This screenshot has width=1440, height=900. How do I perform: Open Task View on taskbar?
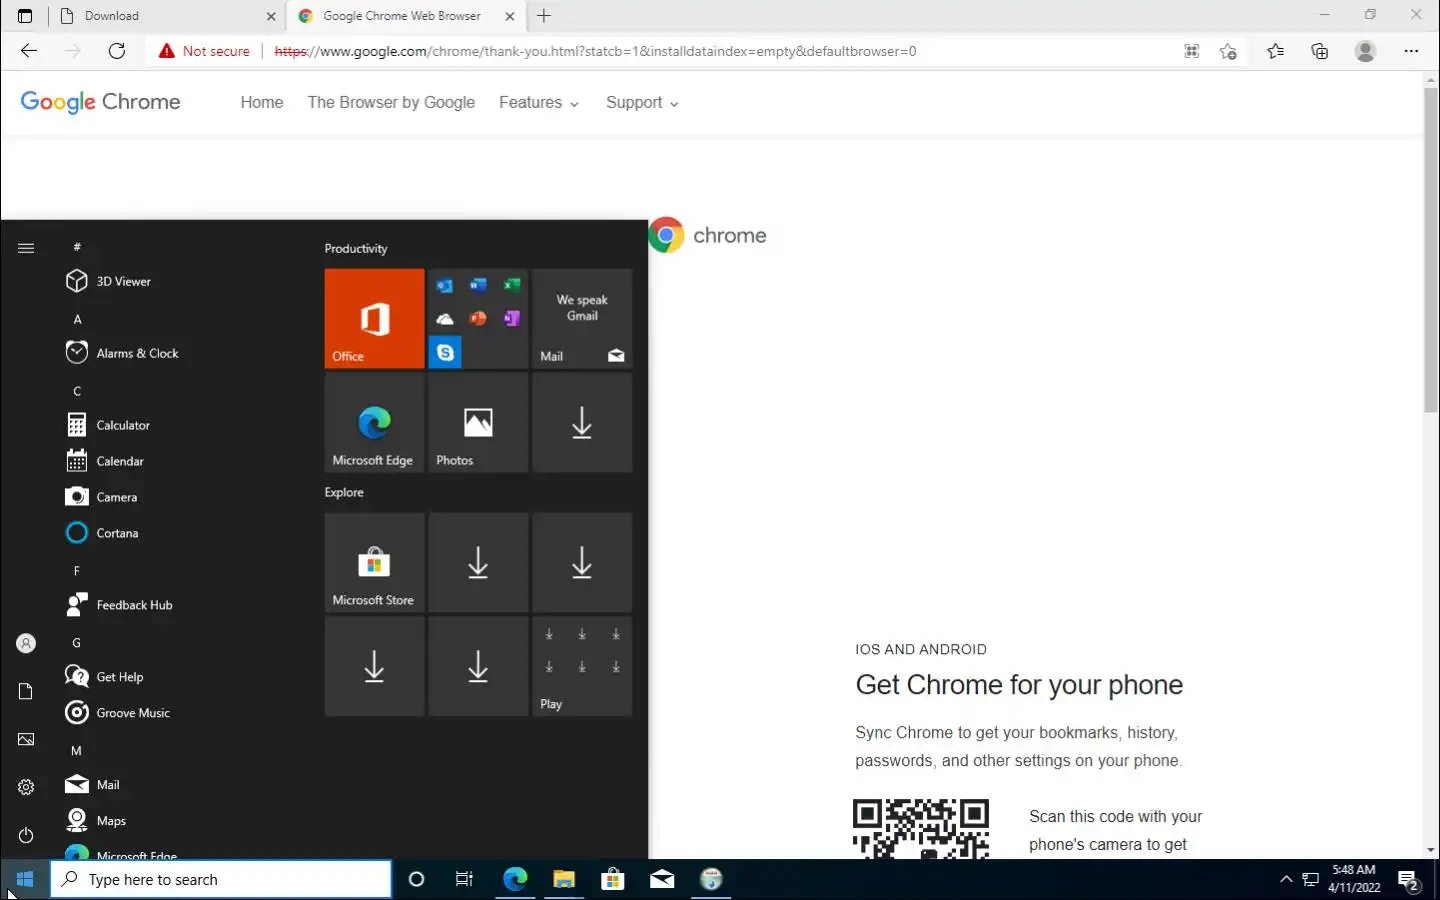464,880
